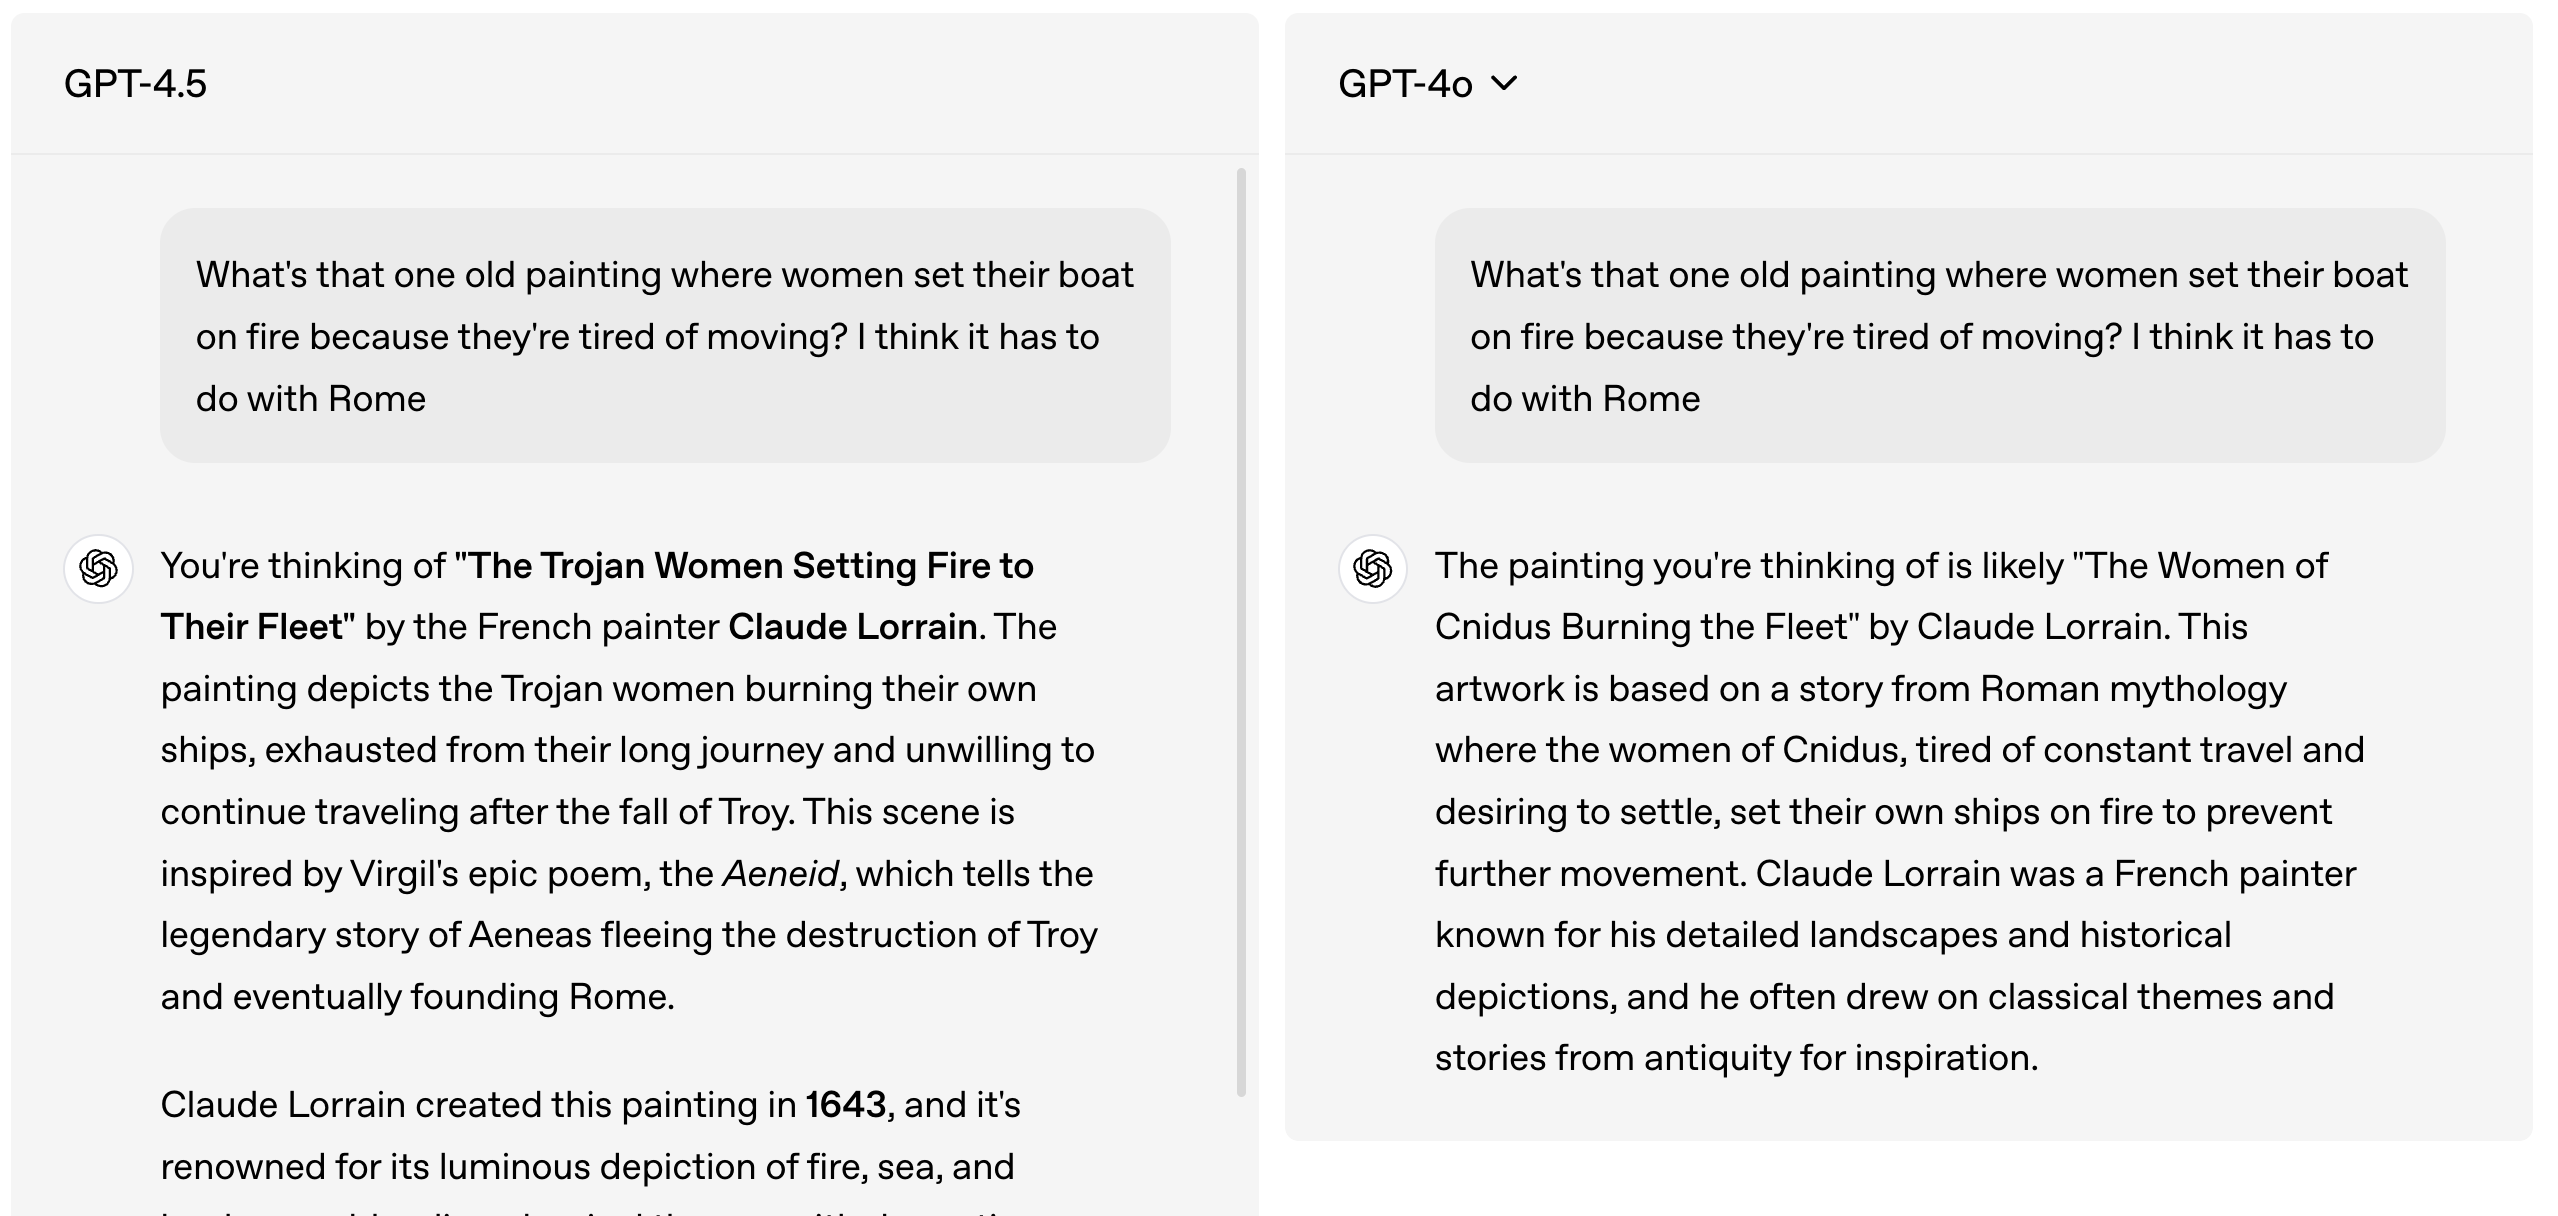Click bold "Claude Lorrain" in the GPT-4.5 answer
2558x1216 pixels.
[x=852, y=627]
